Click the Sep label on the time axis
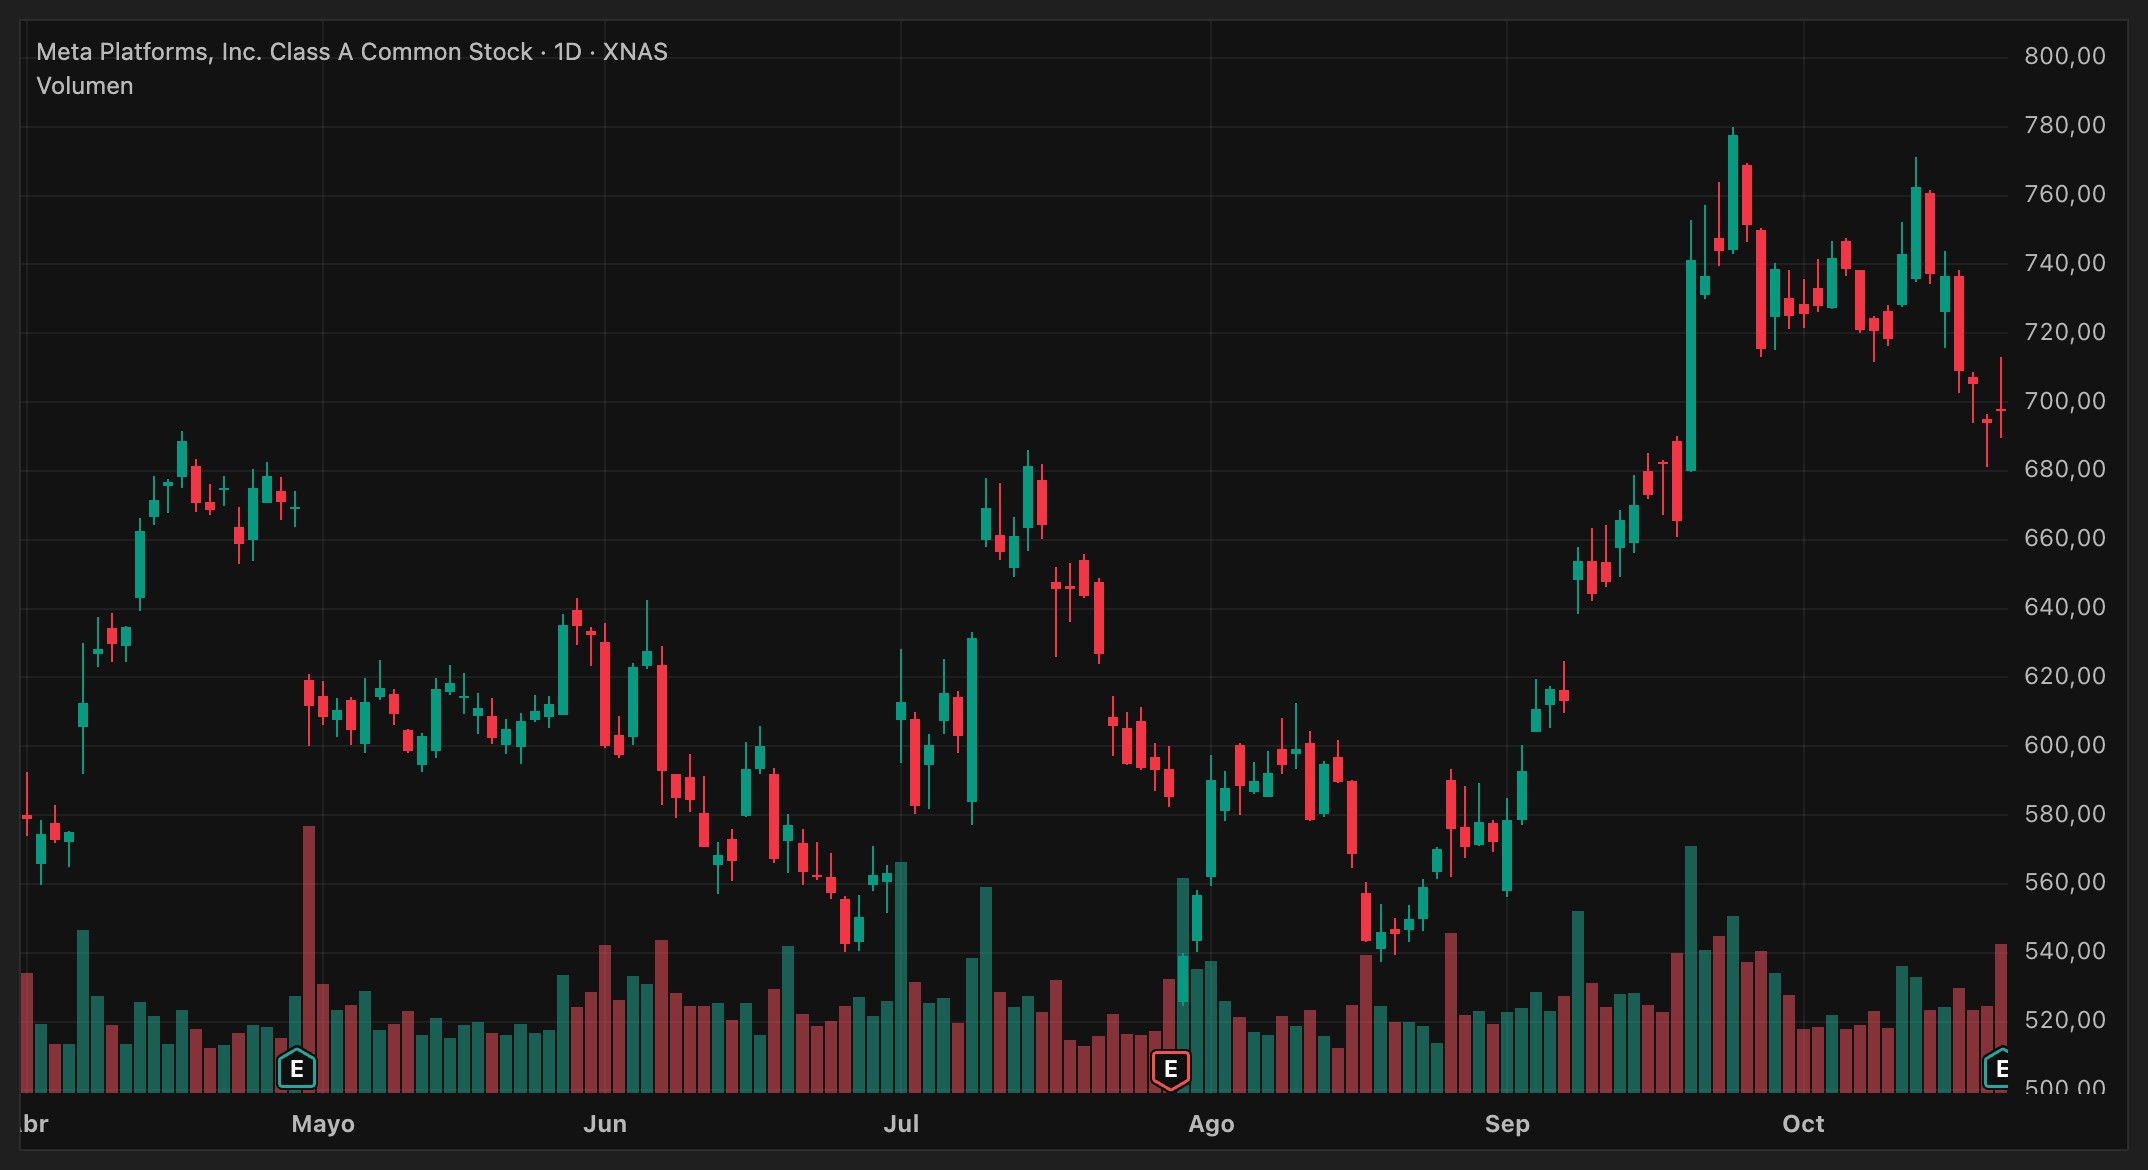This screenshot has height=1170, width=2148. [x=1507, y=1125]
